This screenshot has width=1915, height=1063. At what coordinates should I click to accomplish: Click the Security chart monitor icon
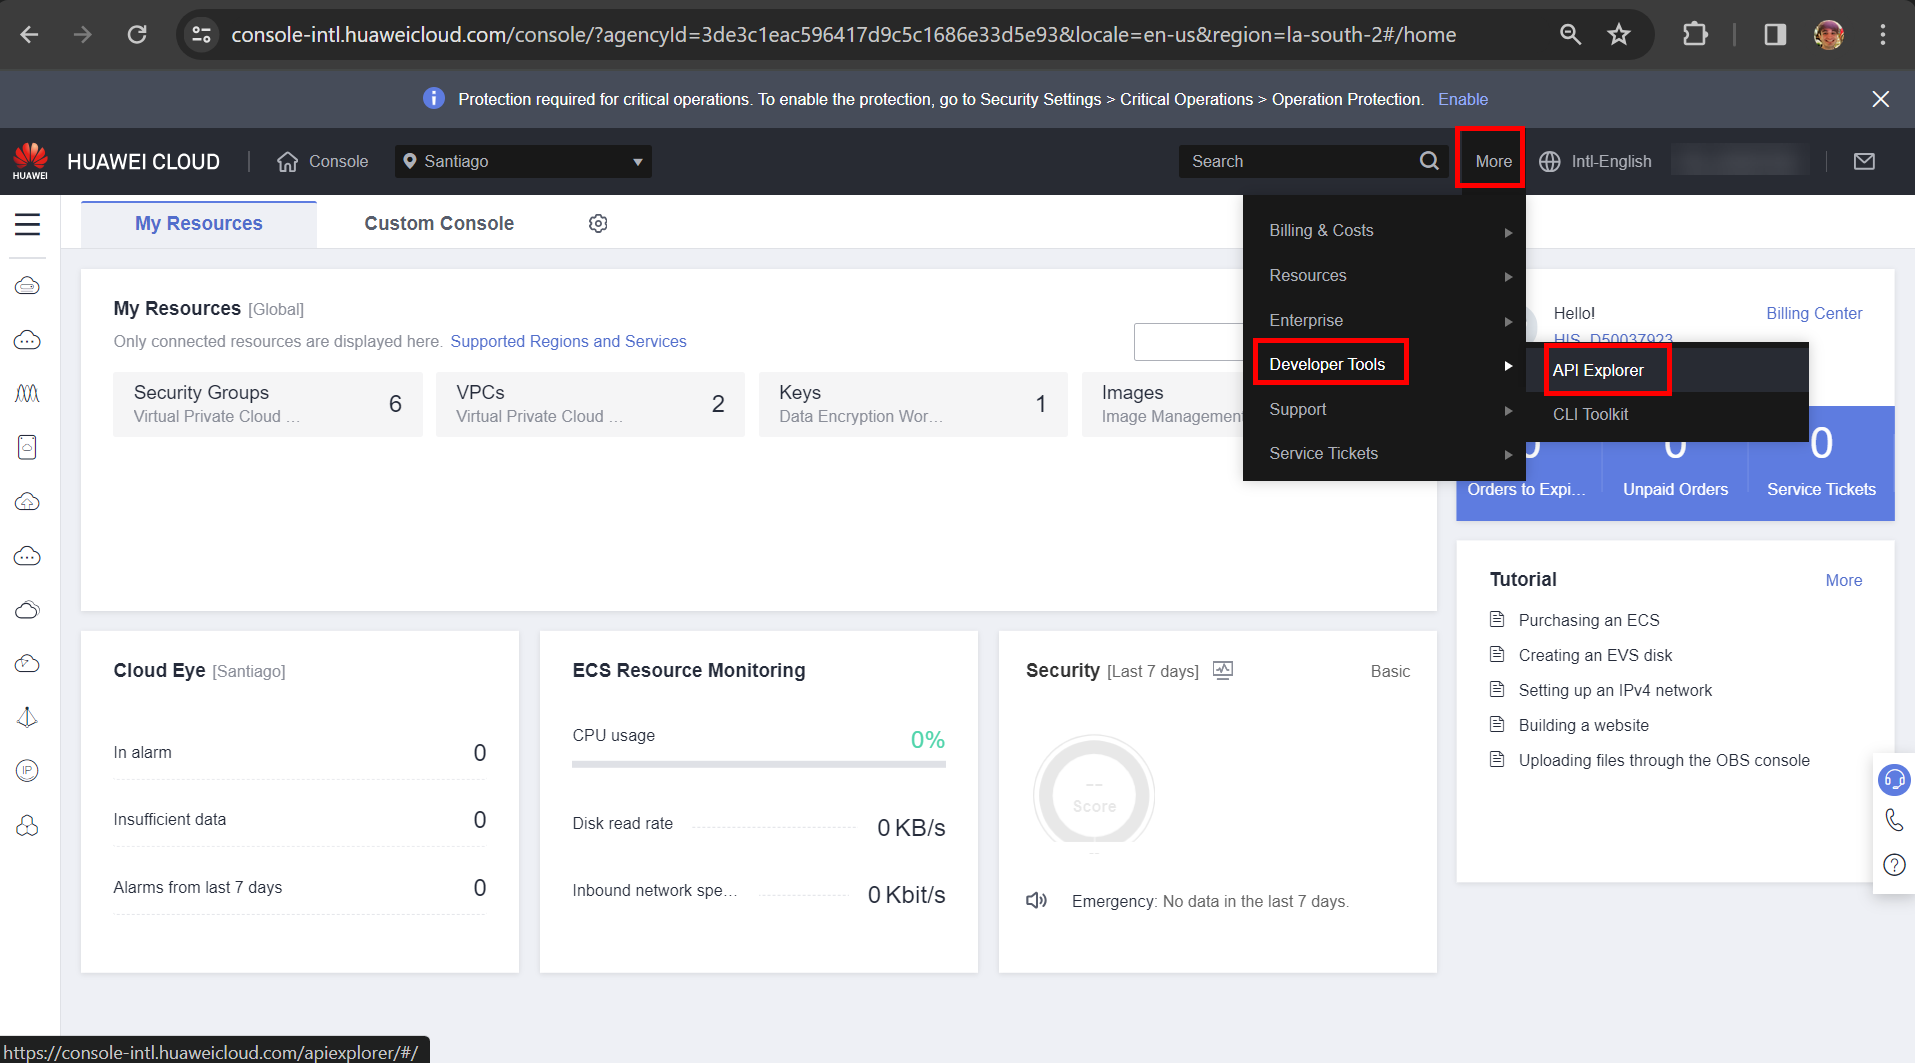(x=1222, y=670)
